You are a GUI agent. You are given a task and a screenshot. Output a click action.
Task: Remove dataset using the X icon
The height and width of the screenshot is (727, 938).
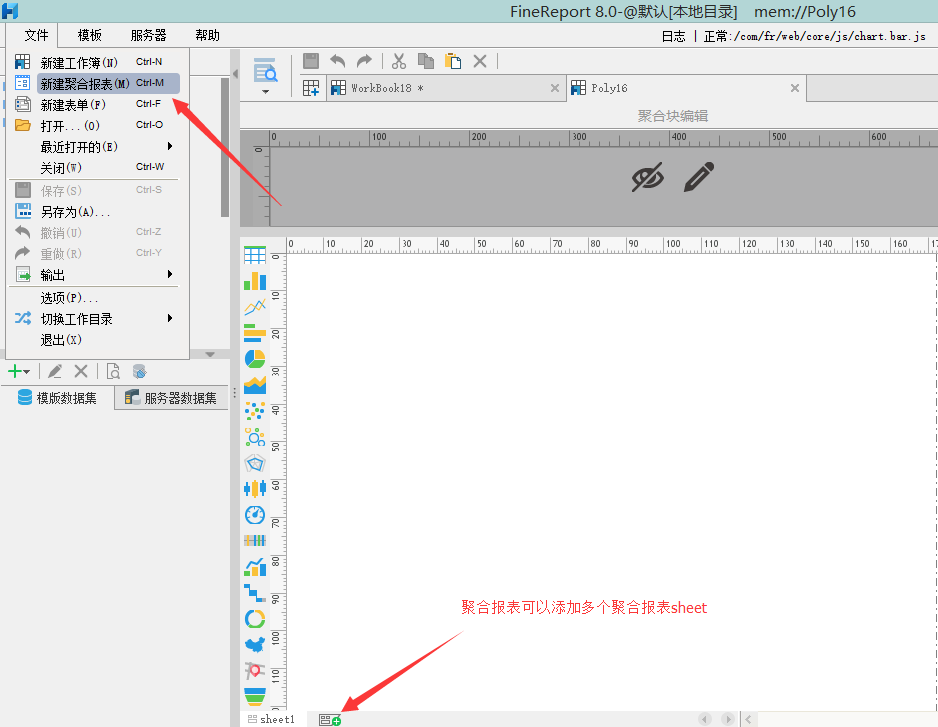click(x=81, y=372)
